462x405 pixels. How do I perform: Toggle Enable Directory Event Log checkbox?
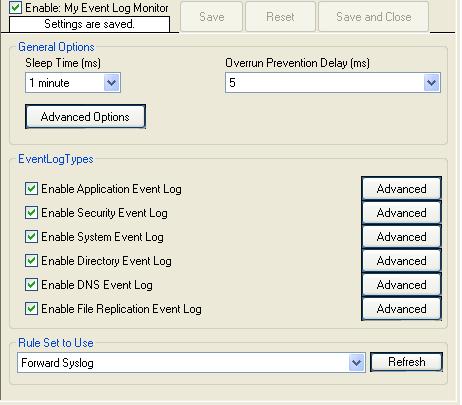31,261
